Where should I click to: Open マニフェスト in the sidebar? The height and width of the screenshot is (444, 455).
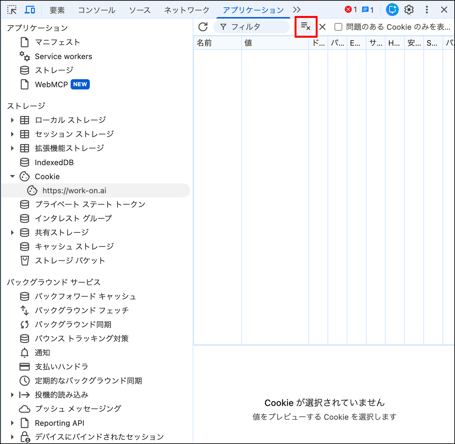57,42
